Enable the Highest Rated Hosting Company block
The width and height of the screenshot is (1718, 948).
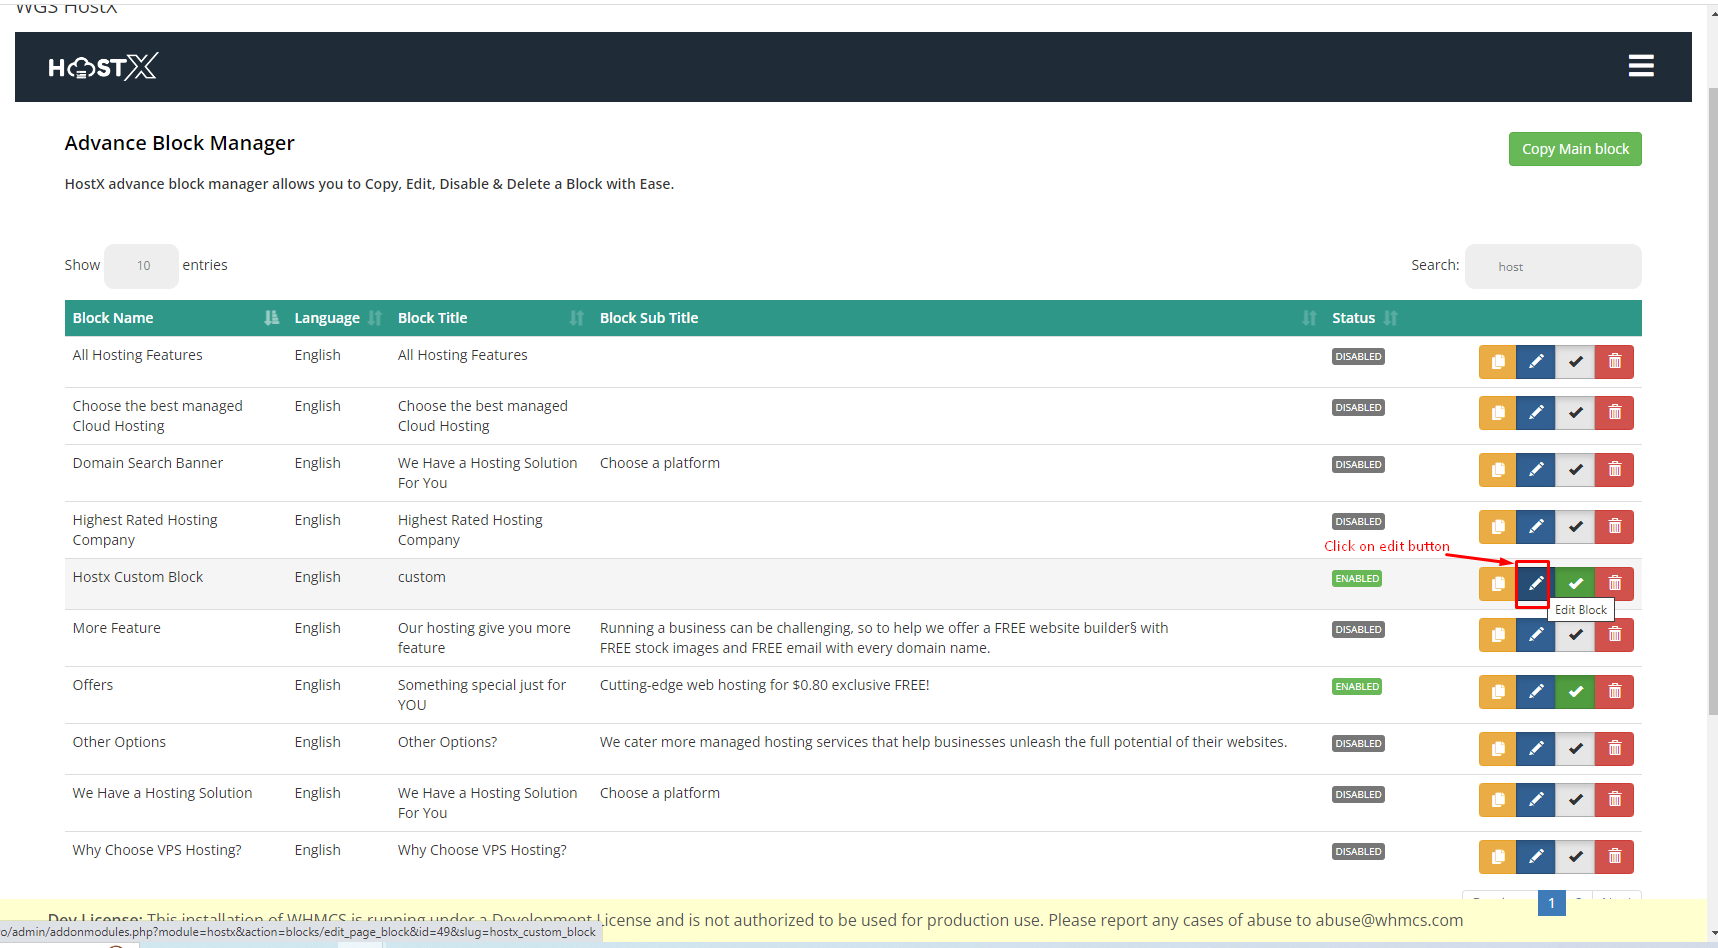click(x=1575, y=527)
